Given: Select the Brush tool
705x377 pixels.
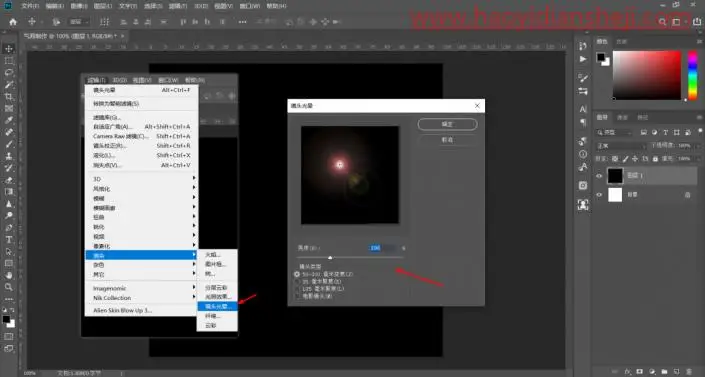Looking at the screenshot, I should [x=9, y=144].
